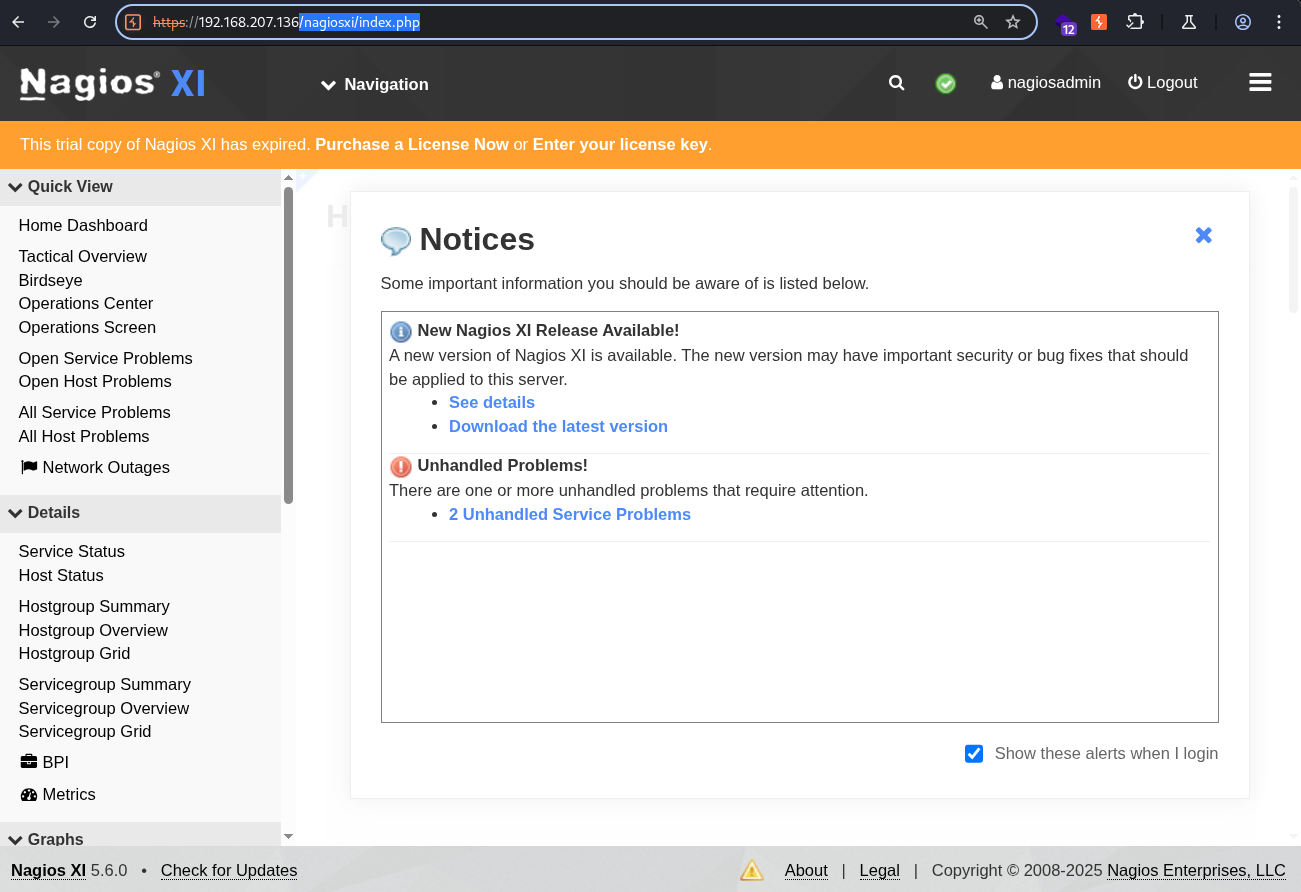Click the sidebar scroll down arrow
Screen dimensions: 1301x892
click(x=288, y=836)
